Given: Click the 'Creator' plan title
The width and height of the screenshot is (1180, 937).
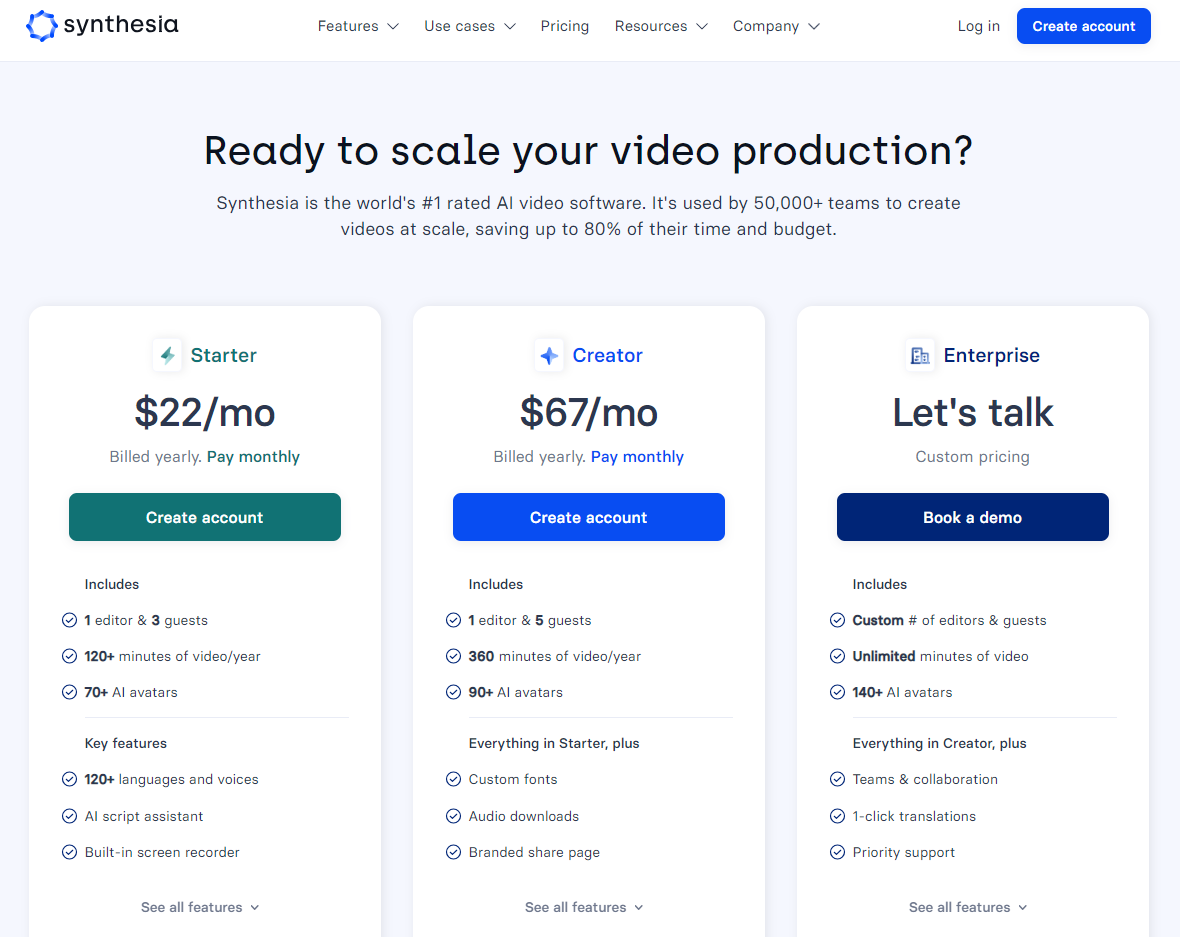Looking at the screenshot, I should (607, 355).
